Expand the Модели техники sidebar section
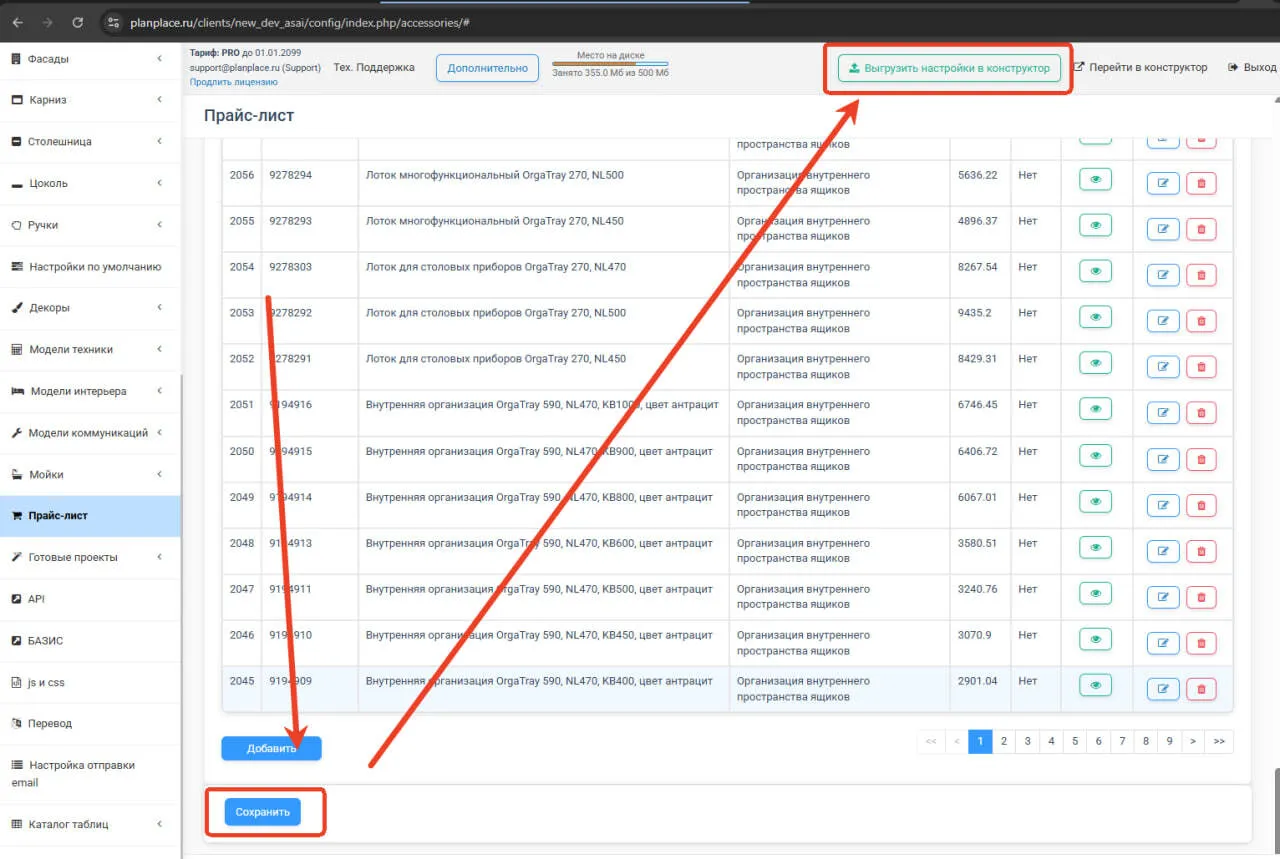Viewport: 1280px width, 859px height. click(x=89, y=350)
